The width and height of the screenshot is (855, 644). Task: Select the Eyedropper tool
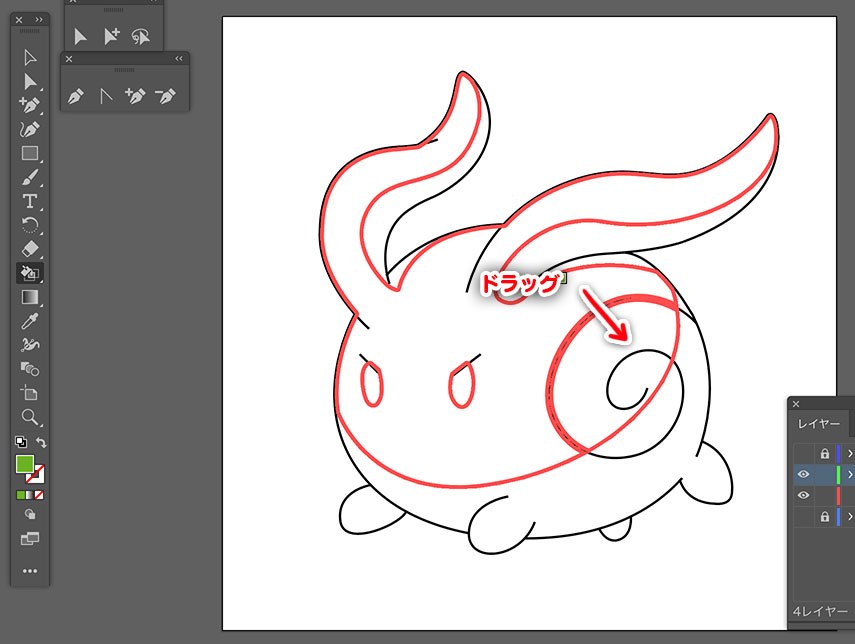pyautogui.click(x=30, y=321)
